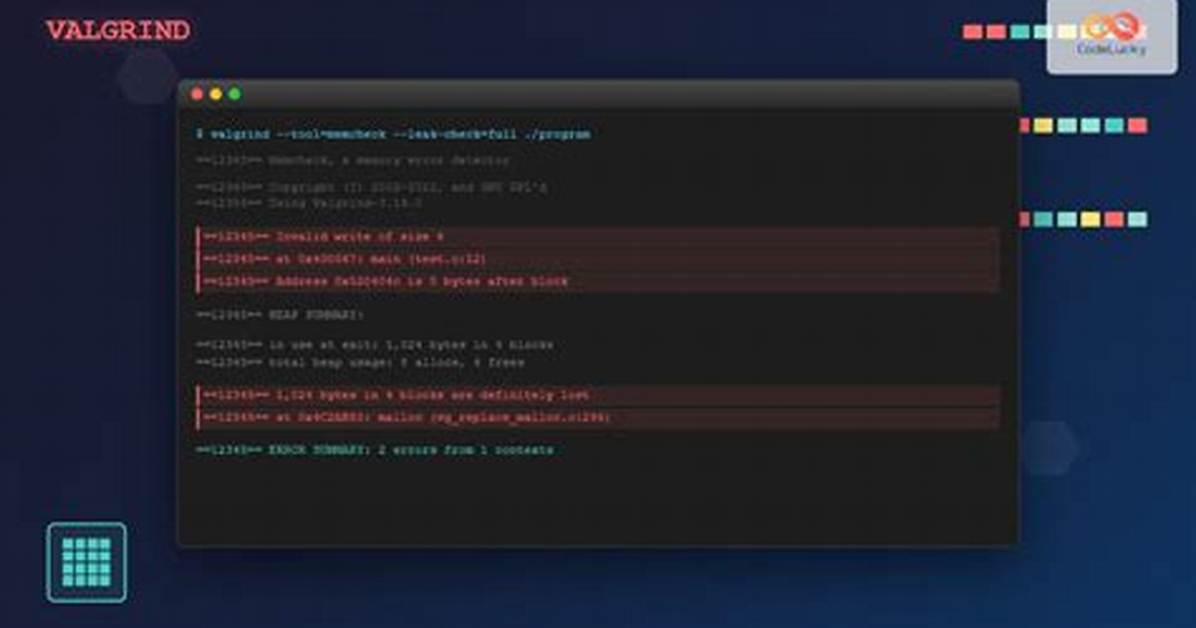Click the VALGRIND title heading

coord(118,31)
